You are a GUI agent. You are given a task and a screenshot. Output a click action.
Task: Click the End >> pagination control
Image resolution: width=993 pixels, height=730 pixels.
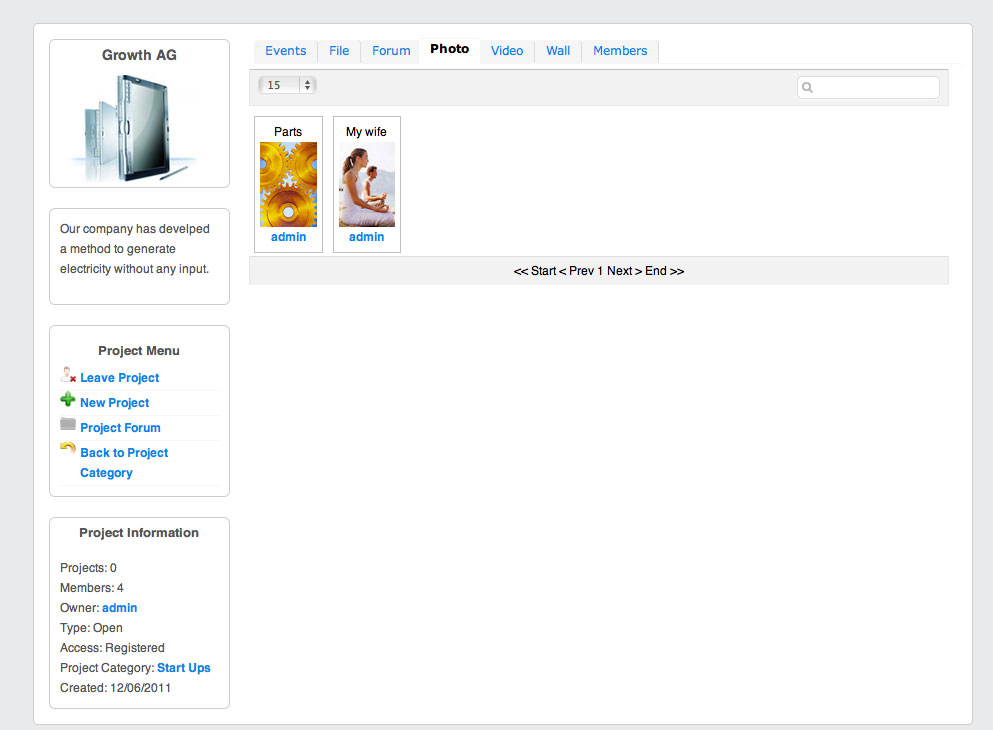click(x=664, y=271)
